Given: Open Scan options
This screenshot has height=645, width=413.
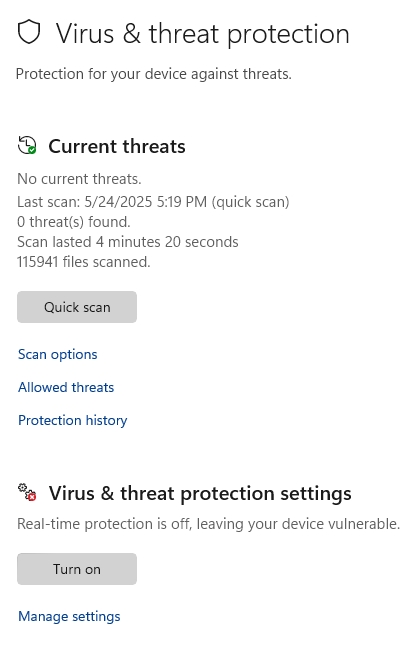Looking at the screenshot, I should (x=58, y=355).
